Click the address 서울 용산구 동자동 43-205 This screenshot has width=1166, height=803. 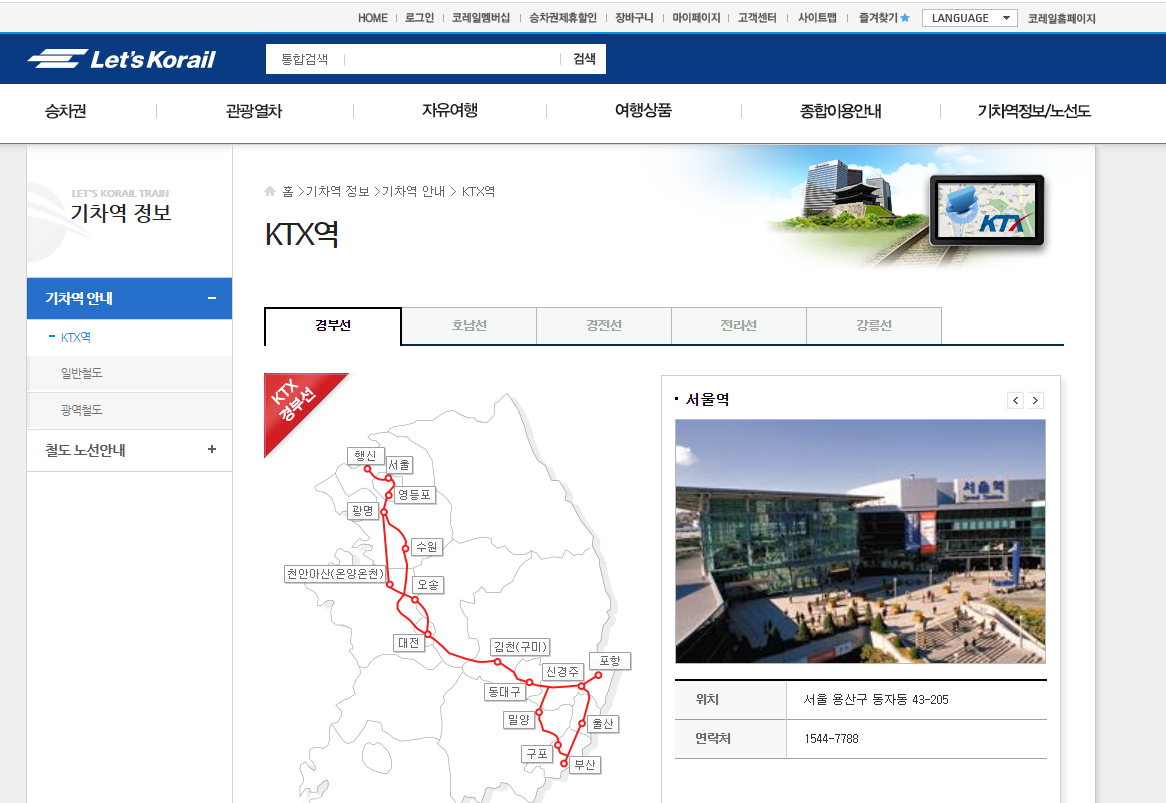click(876, 700)
